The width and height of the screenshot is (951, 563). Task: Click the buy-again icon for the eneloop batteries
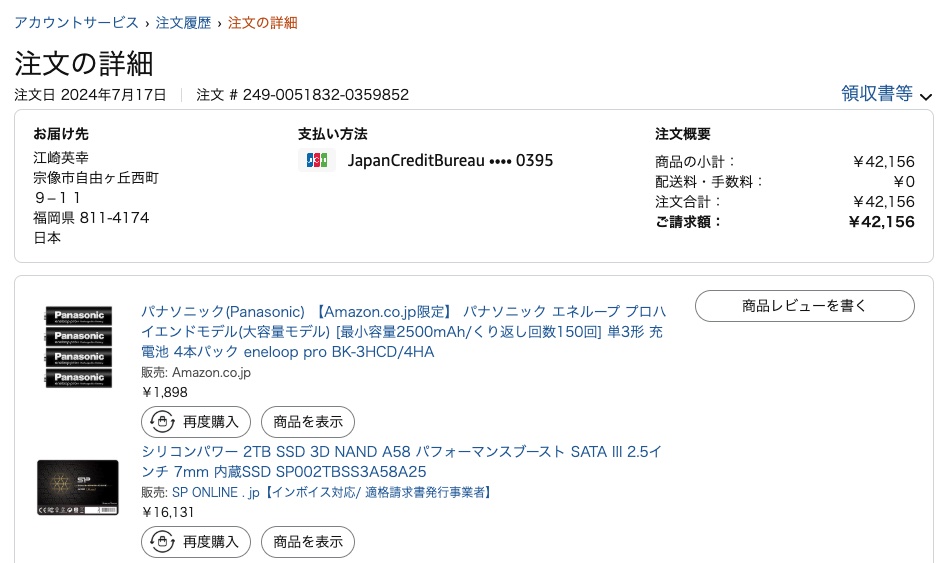coord(162,422)
